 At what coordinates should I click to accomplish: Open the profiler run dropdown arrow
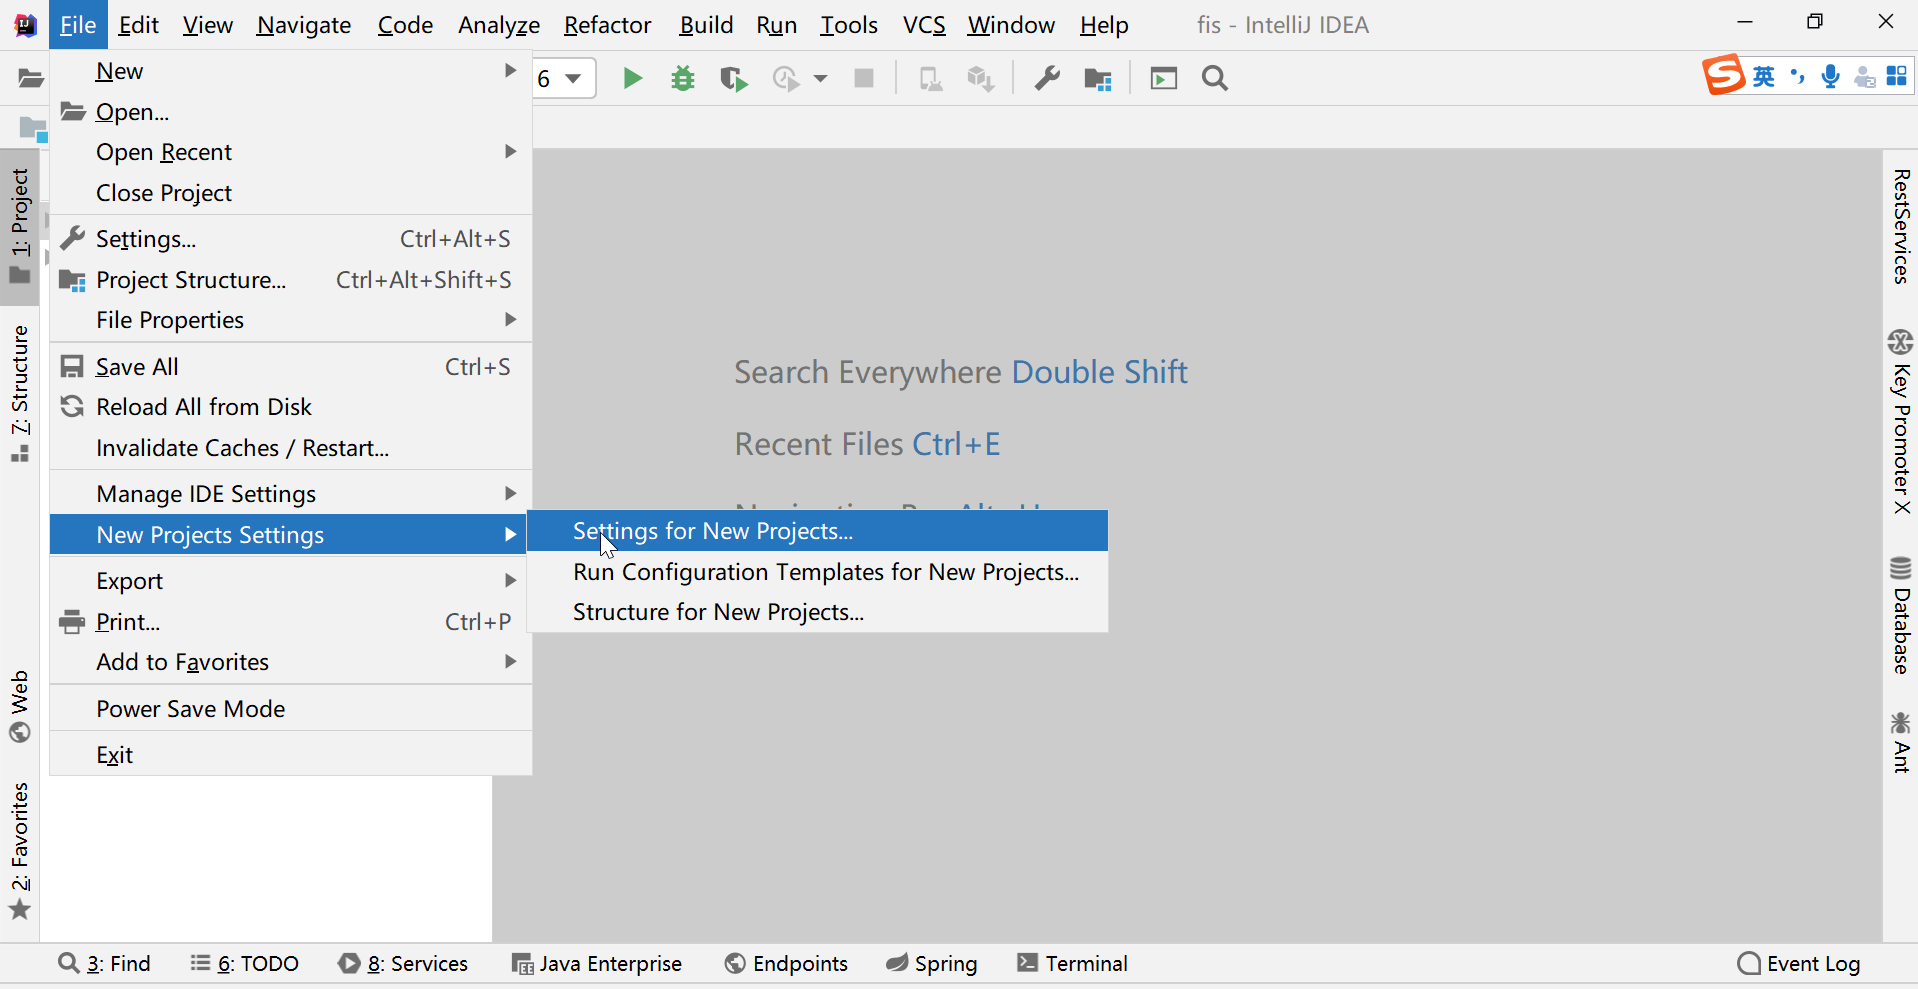tap(820, 78)
